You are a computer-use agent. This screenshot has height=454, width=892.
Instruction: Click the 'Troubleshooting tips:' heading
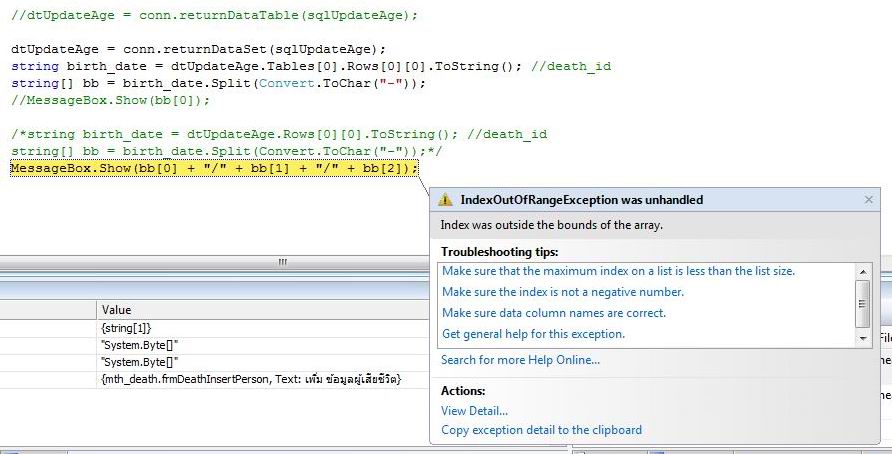tap(499, 252)
